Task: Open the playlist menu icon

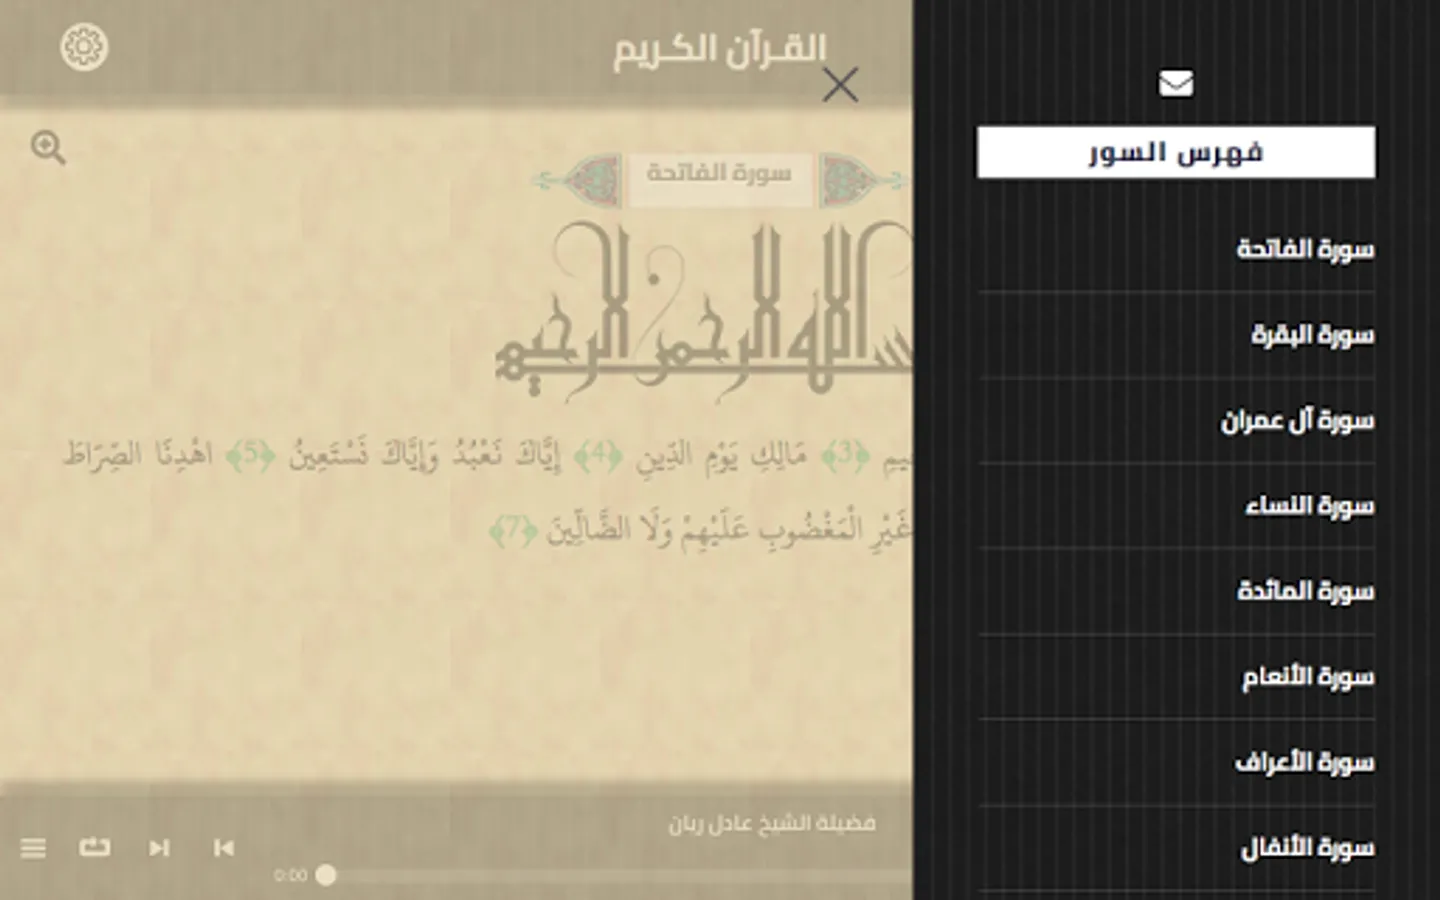Action: (x=33, y=848)
